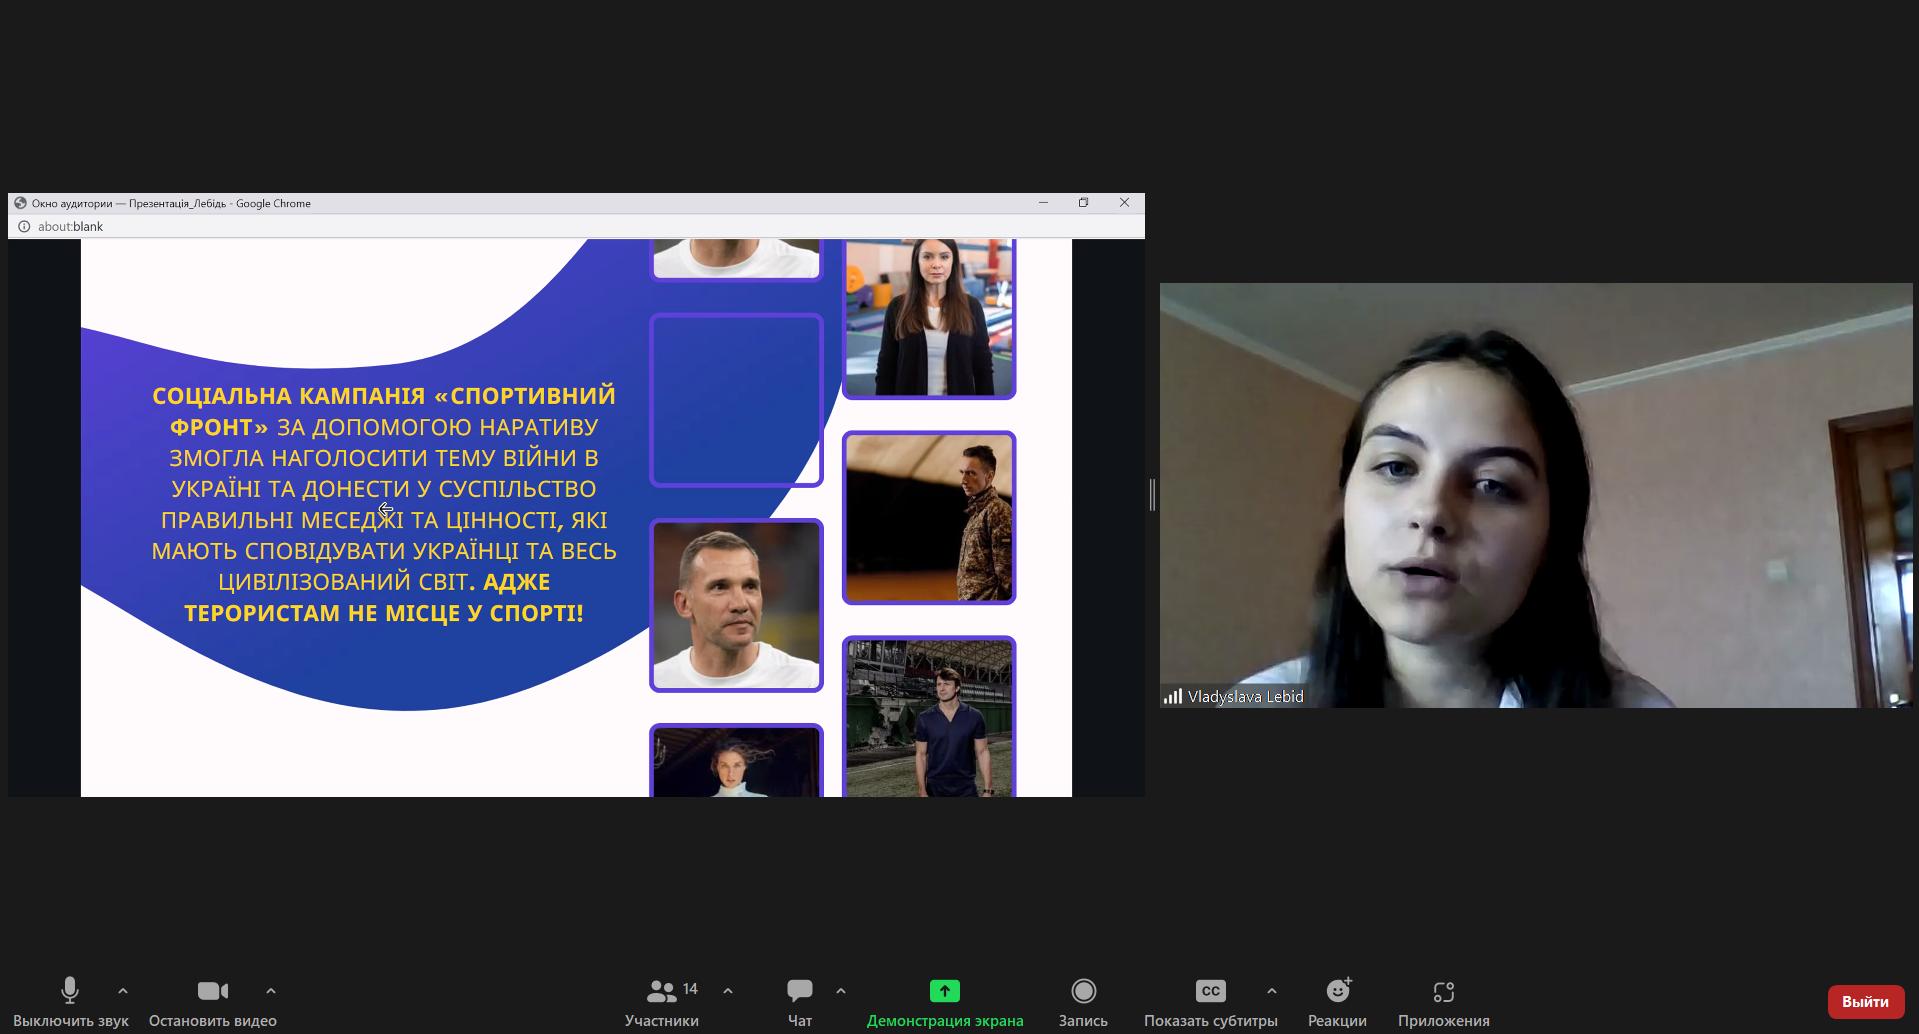
Task: Expand audio options arrow next to microphone
Action: [x=123, y=991]
